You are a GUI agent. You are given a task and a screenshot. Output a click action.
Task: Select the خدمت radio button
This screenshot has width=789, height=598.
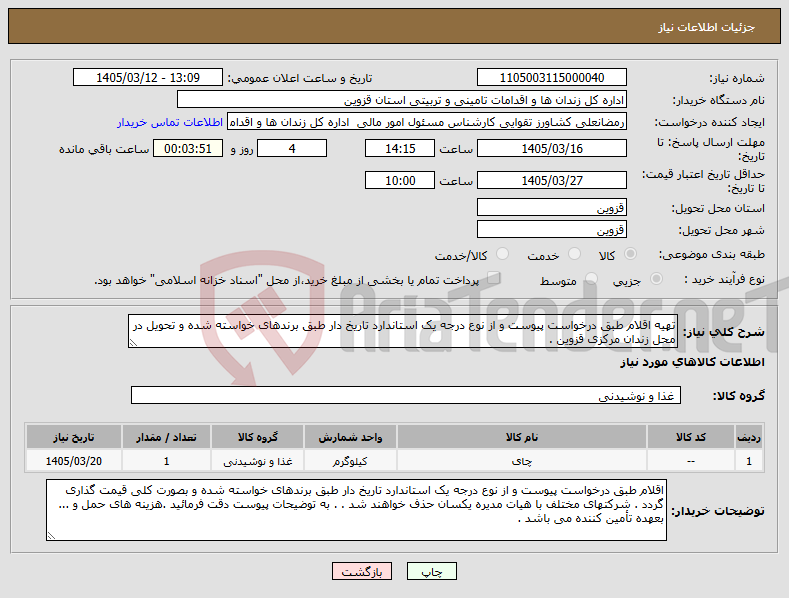point(574,254)
